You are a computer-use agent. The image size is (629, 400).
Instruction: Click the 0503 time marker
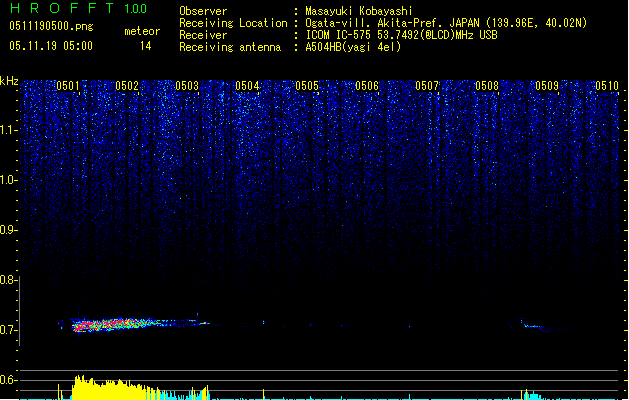[187, 86]
